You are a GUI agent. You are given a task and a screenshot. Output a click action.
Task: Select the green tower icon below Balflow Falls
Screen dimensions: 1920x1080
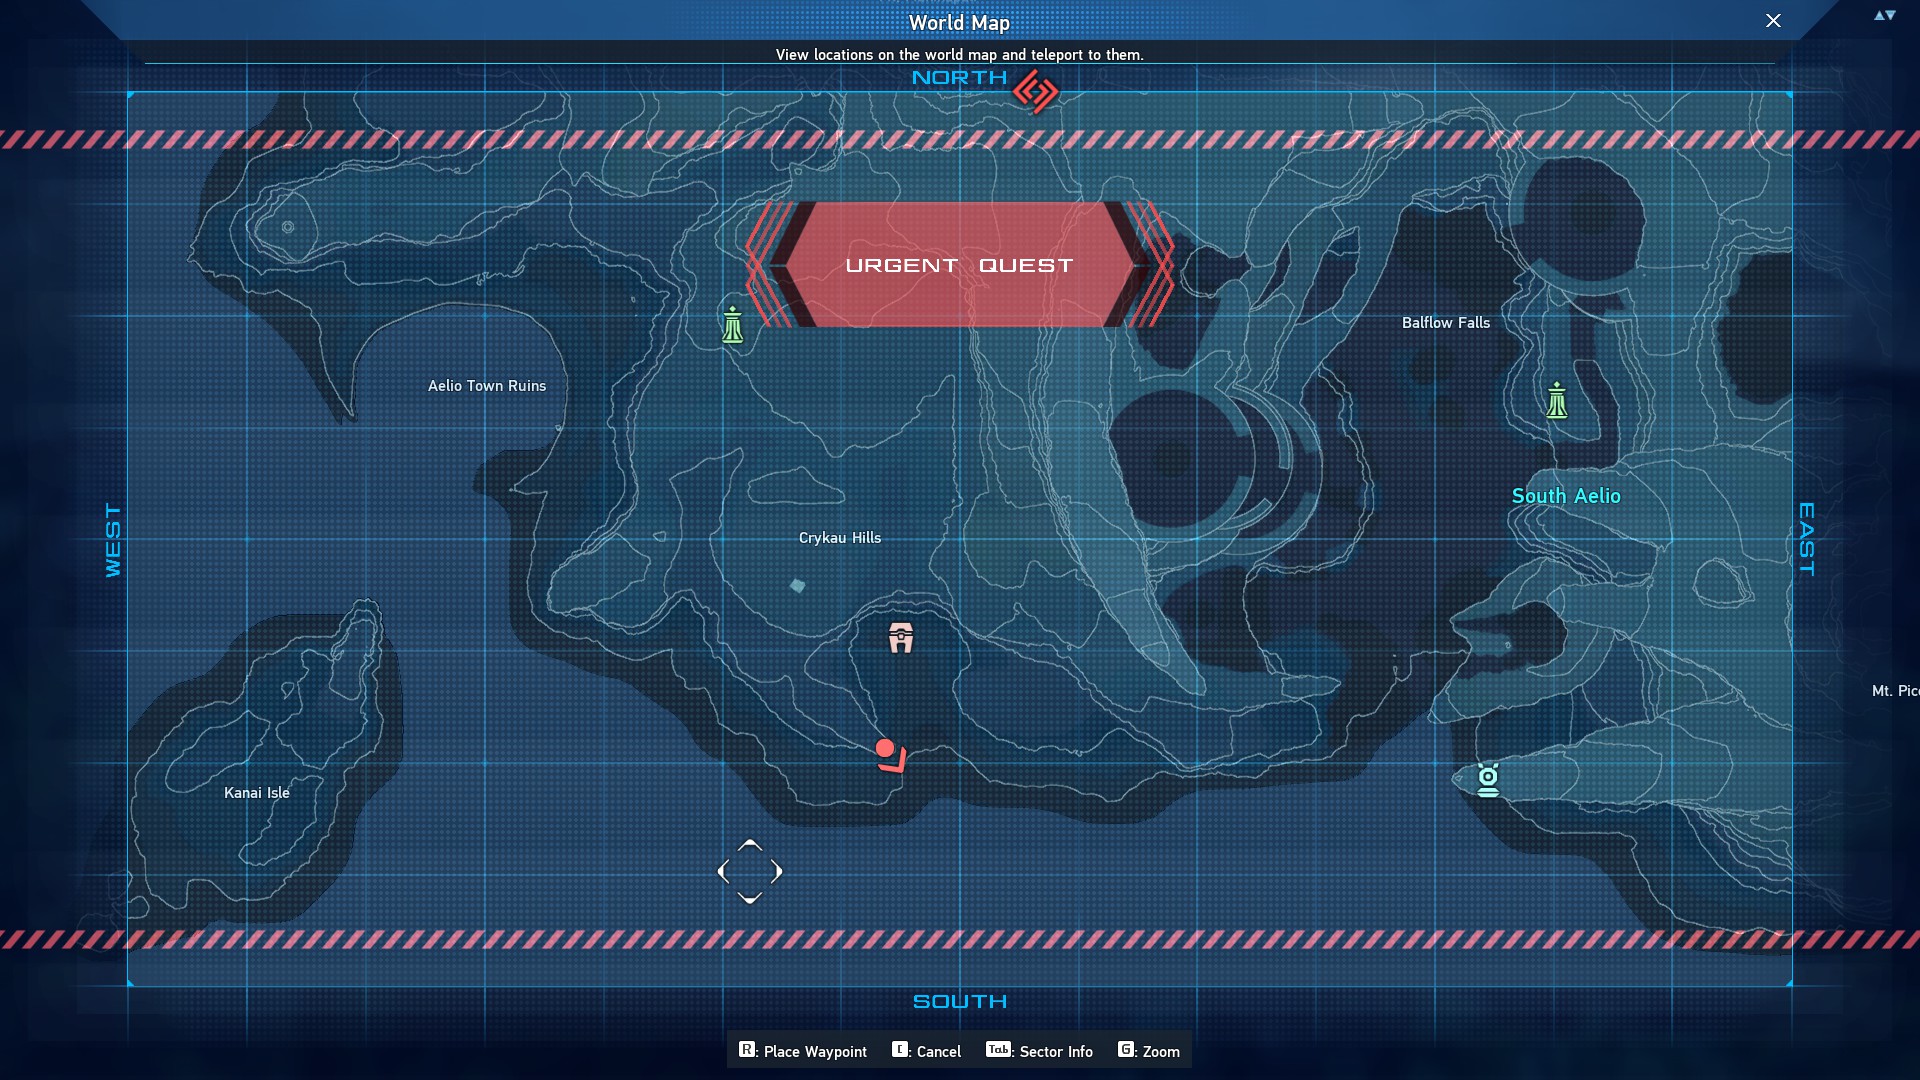click(x=1556, y=401)
